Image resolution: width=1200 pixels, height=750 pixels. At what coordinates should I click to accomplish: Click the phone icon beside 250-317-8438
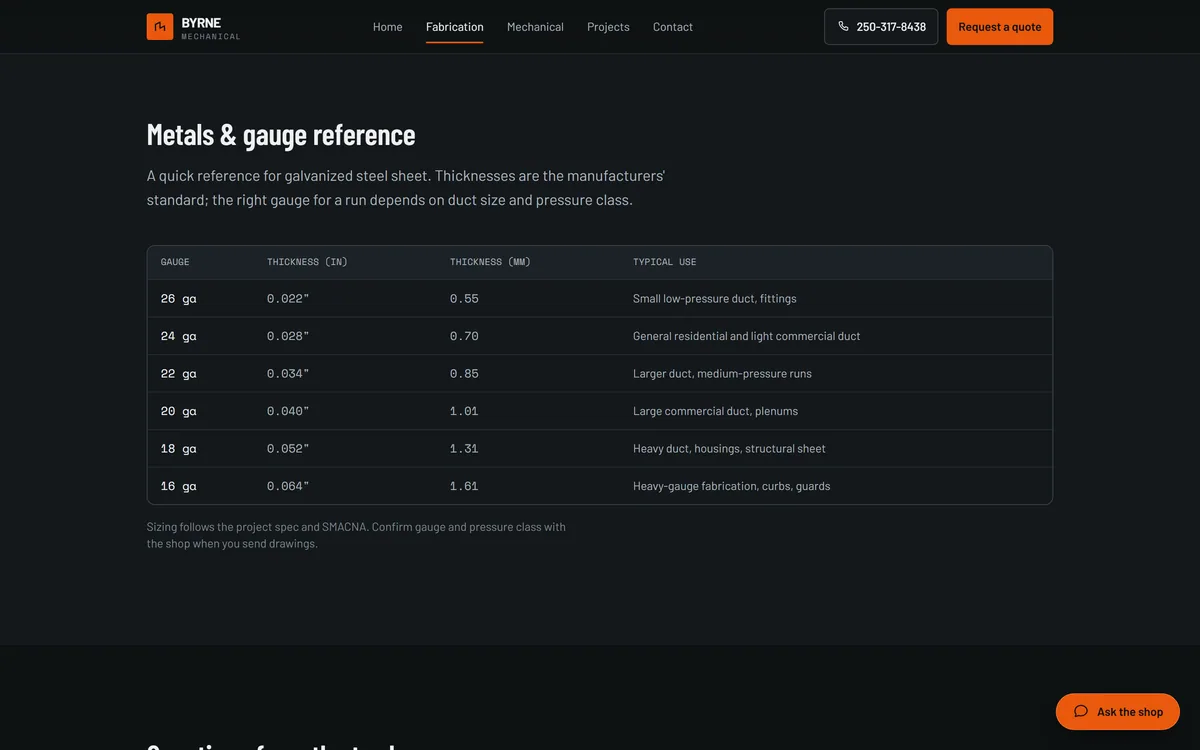click(843, 27)
